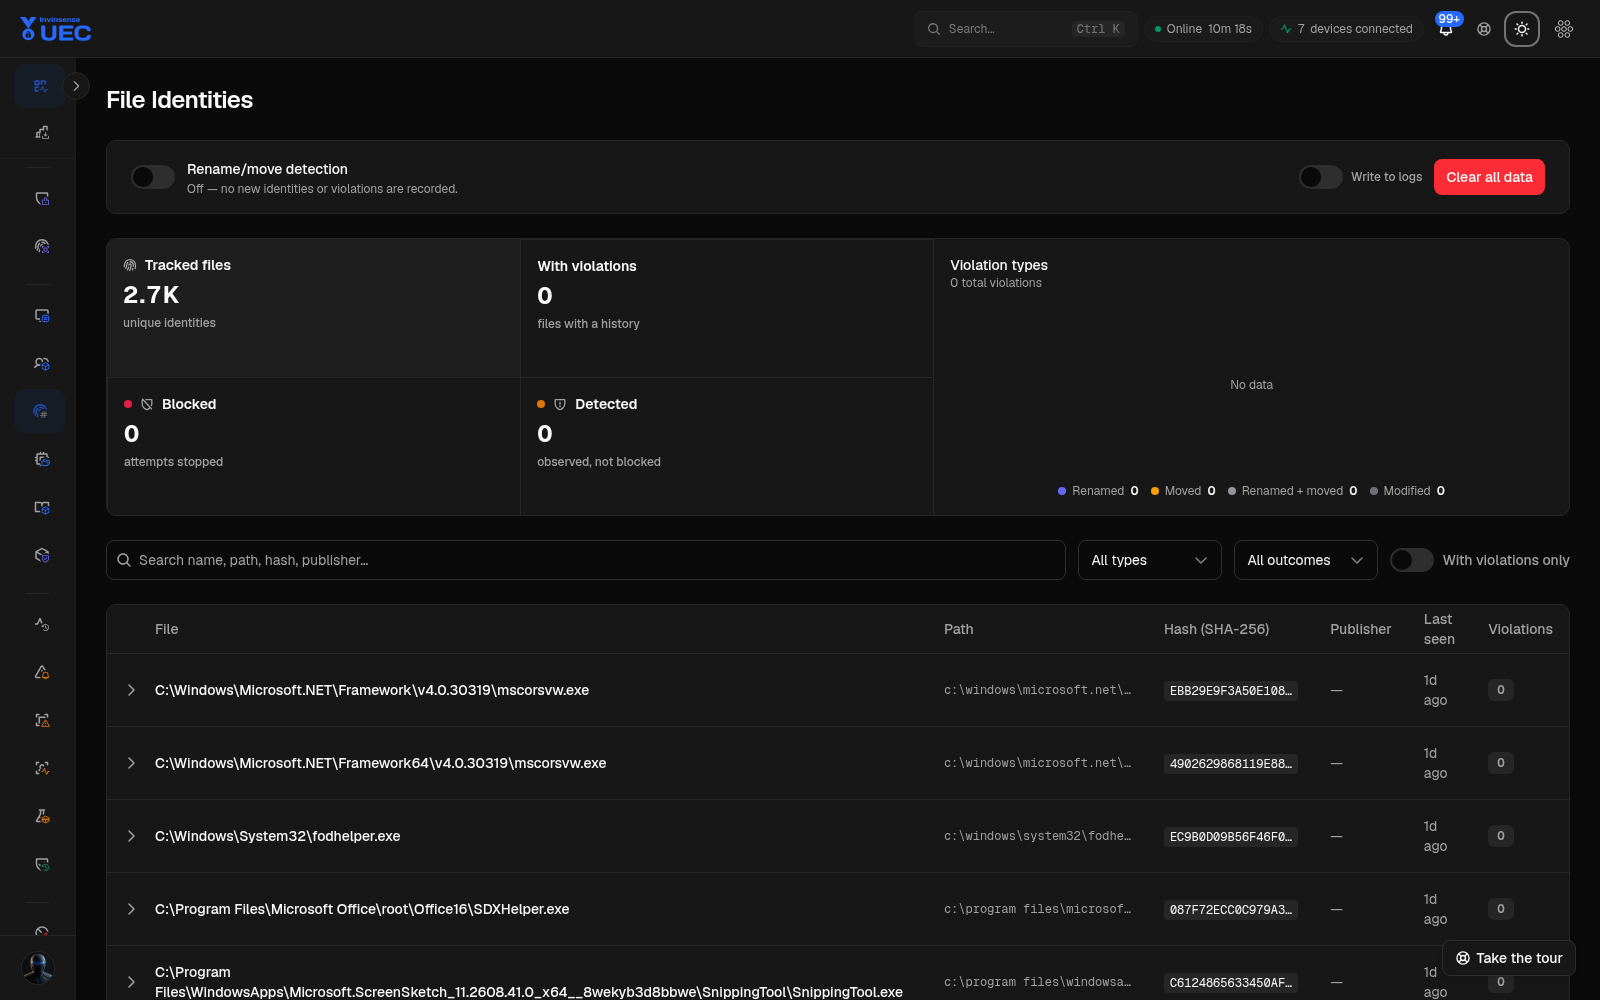Click the With violations stat card

pyautogui.click(x=727, y=308)
